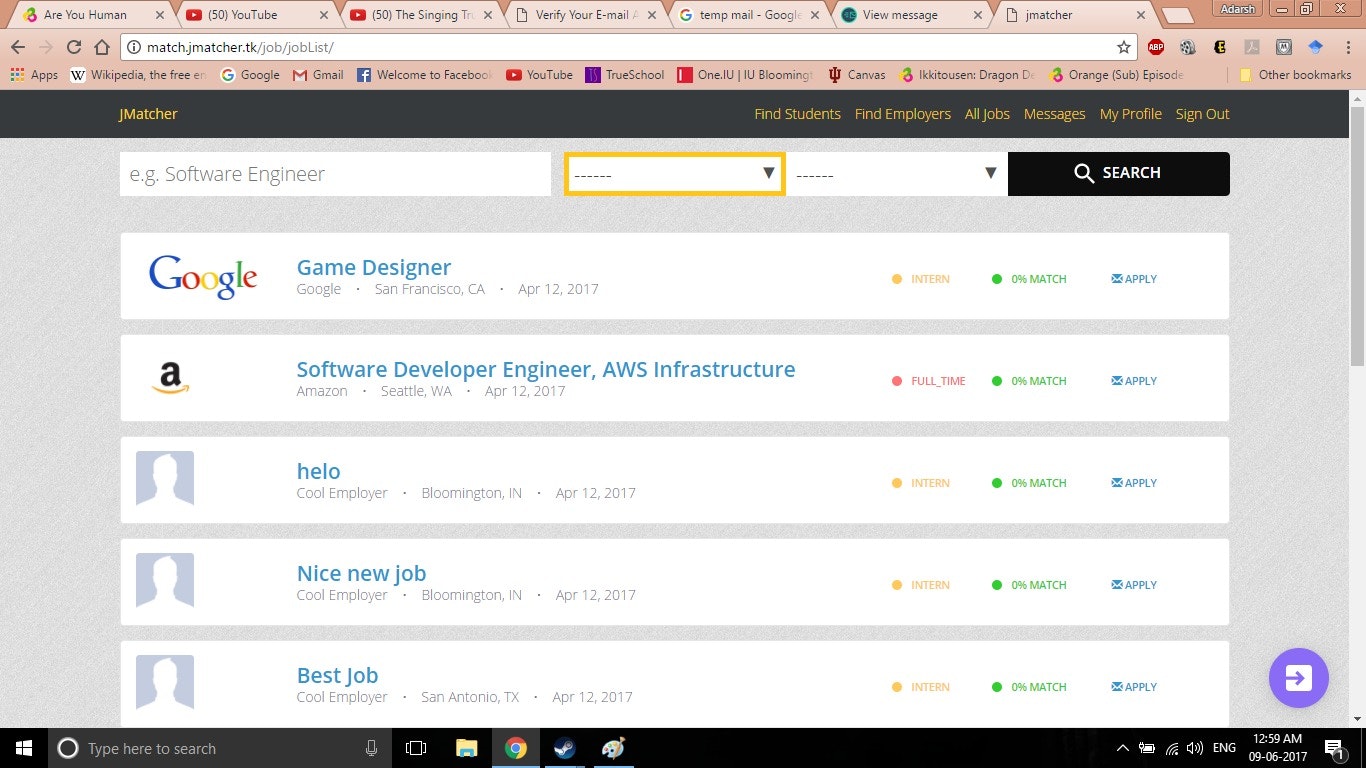Go to the browser home icon
The height and width of the screenshot is (768, 1366).
point(102,47)
